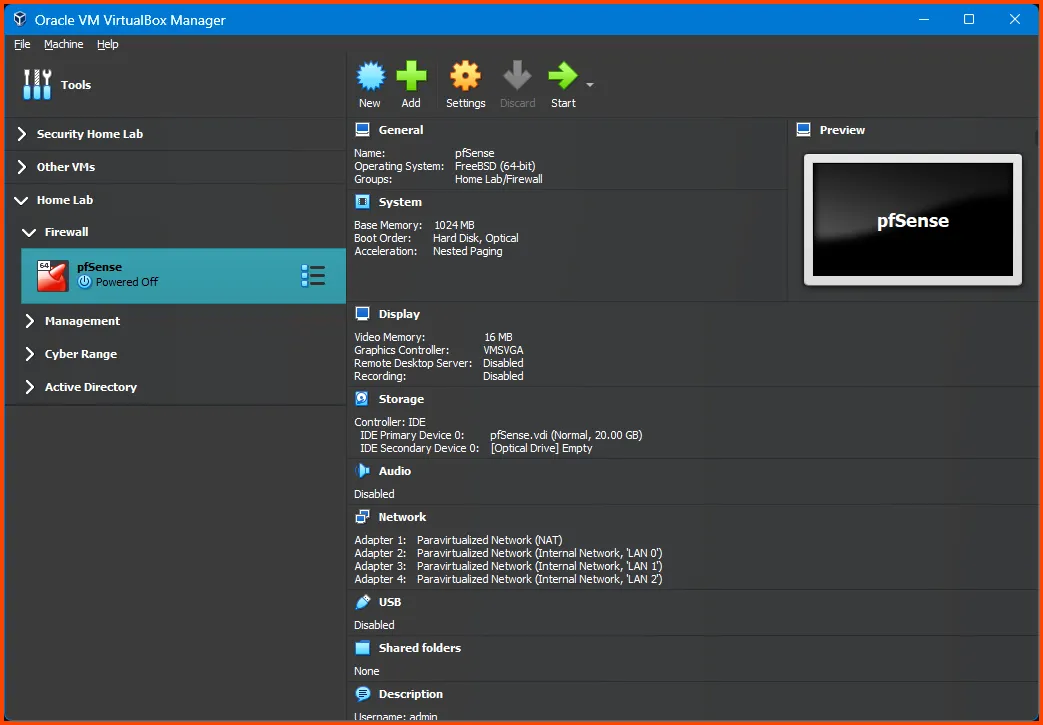
Task: Open the General settings heading link
Action: click(400, 130)
